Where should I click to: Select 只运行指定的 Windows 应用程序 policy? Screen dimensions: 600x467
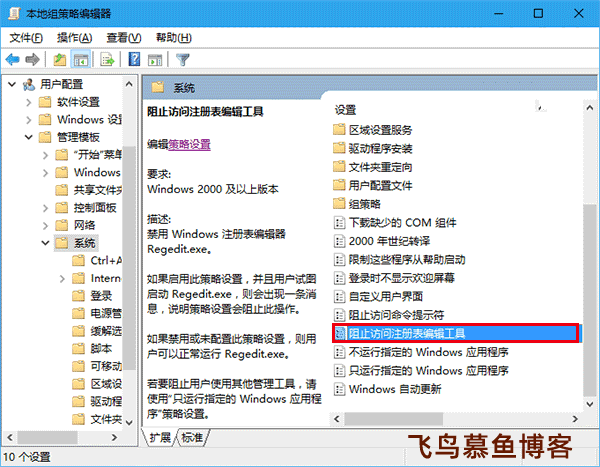422,371
